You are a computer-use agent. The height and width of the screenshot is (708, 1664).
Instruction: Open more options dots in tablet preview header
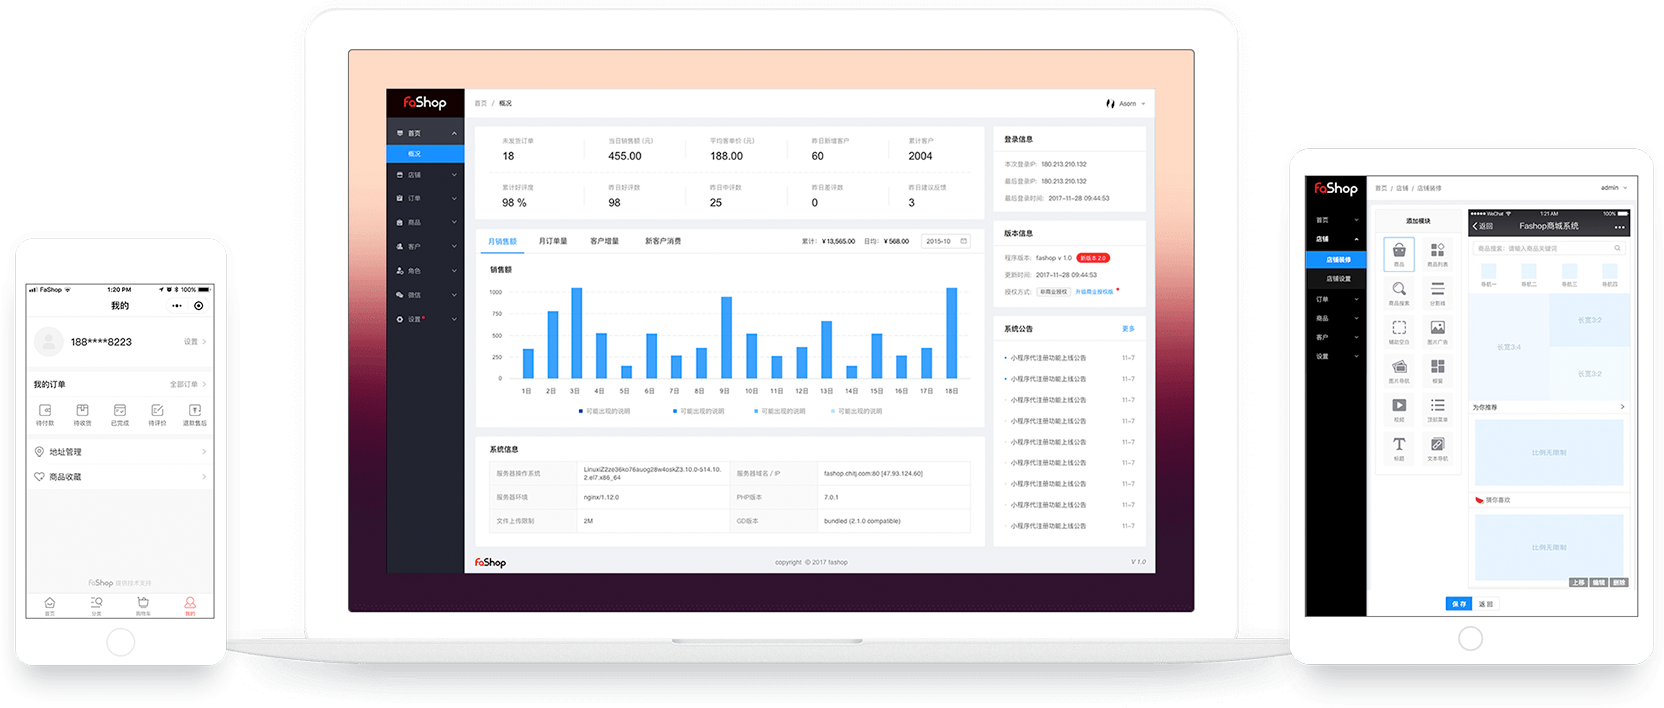[x=1619, y=227]
